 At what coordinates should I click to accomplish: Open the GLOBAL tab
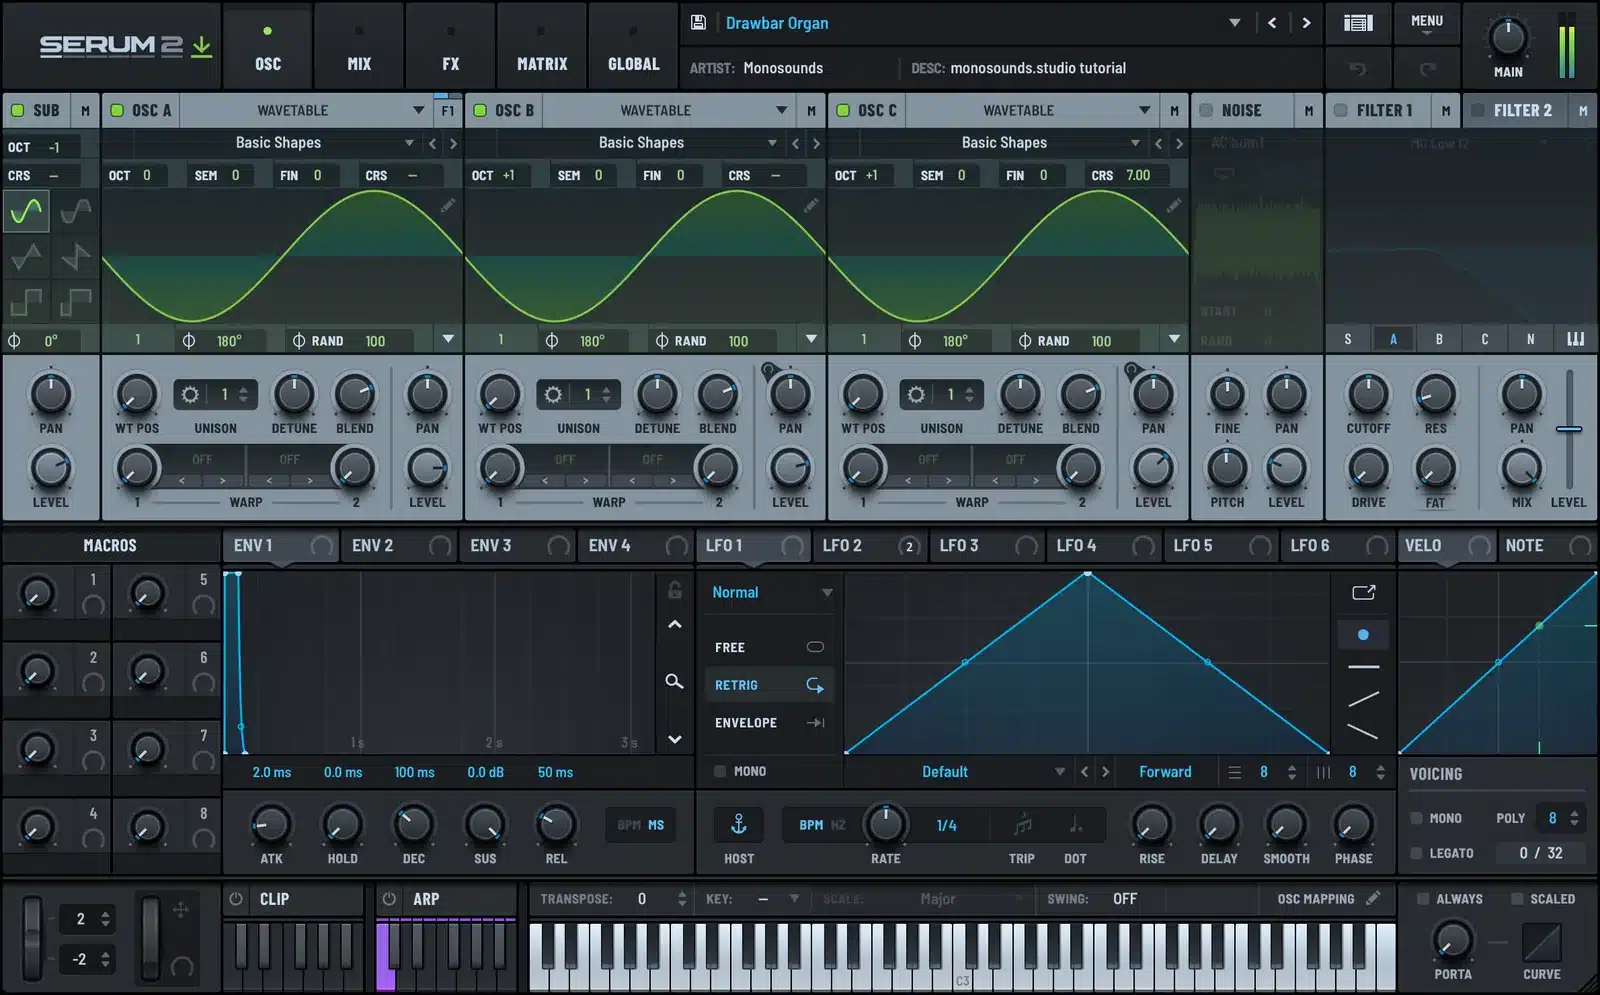(x=634, y=46)
